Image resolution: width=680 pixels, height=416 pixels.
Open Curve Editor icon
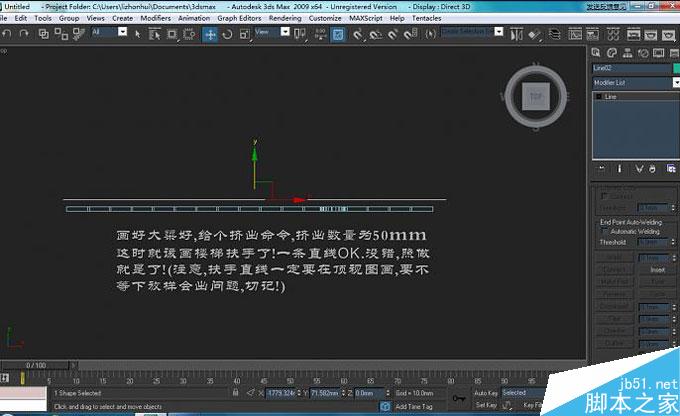click(575, 34)
